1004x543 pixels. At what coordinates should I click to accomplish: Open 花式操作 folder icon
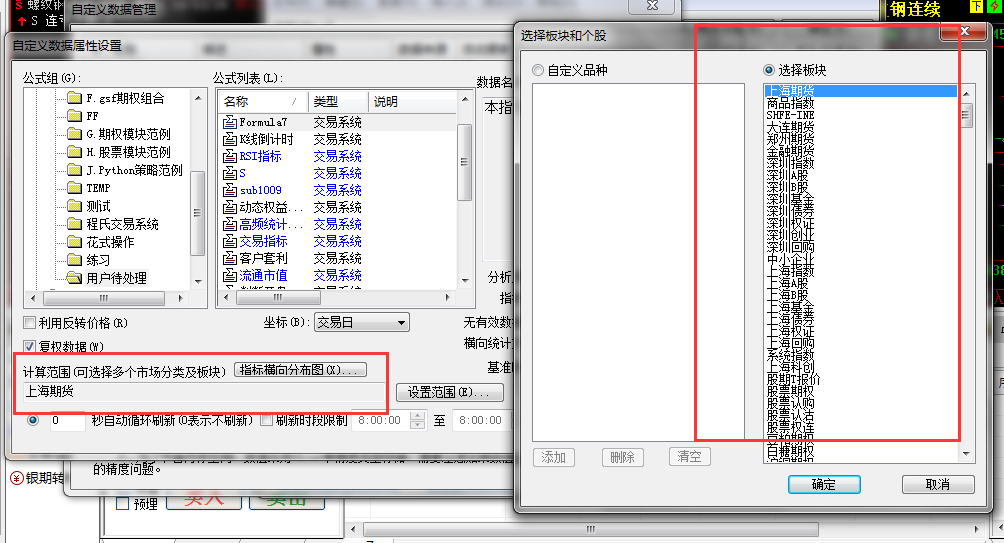(74, 242)
